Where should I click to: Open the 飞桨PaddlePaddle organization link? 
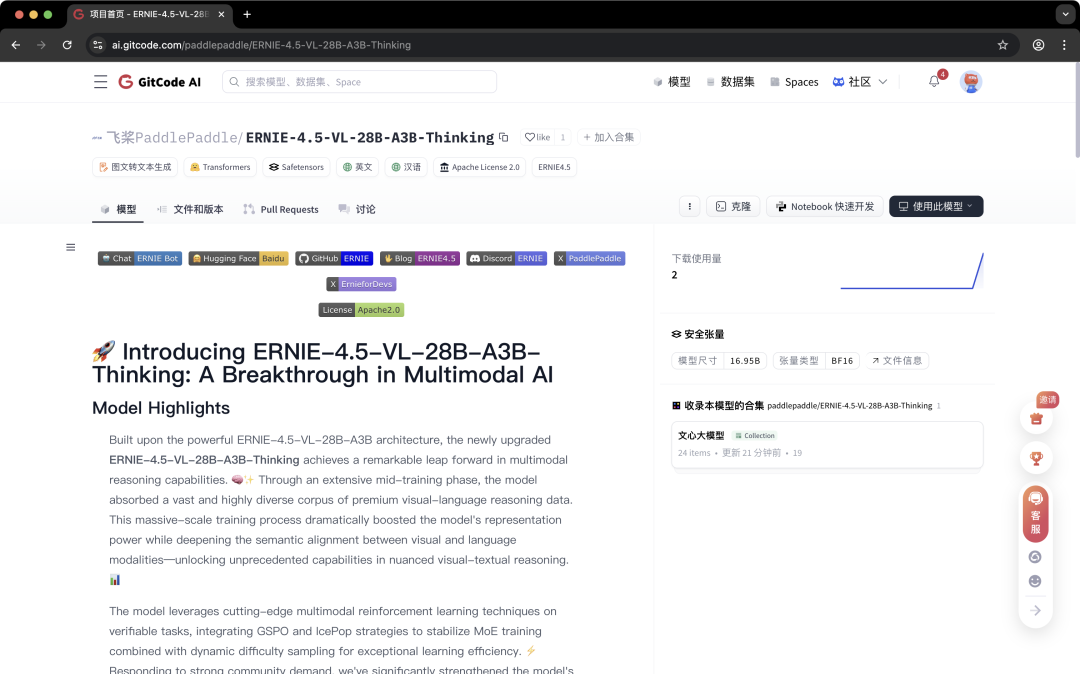click(174, 138)
